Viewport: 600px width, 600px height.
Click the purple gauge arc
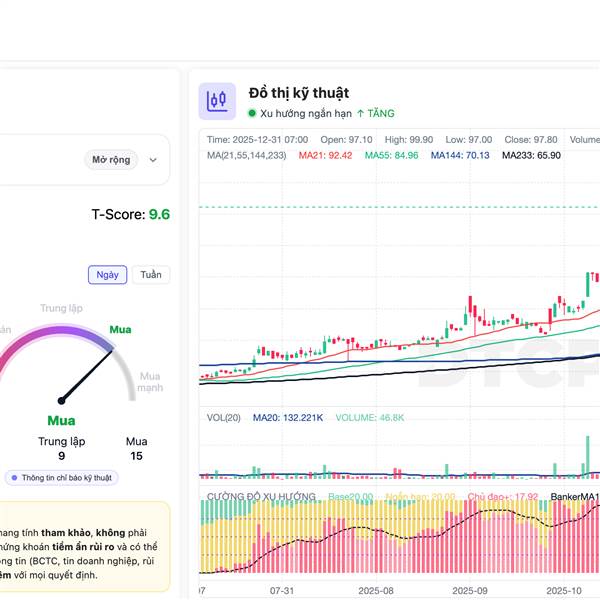(61, 329)
